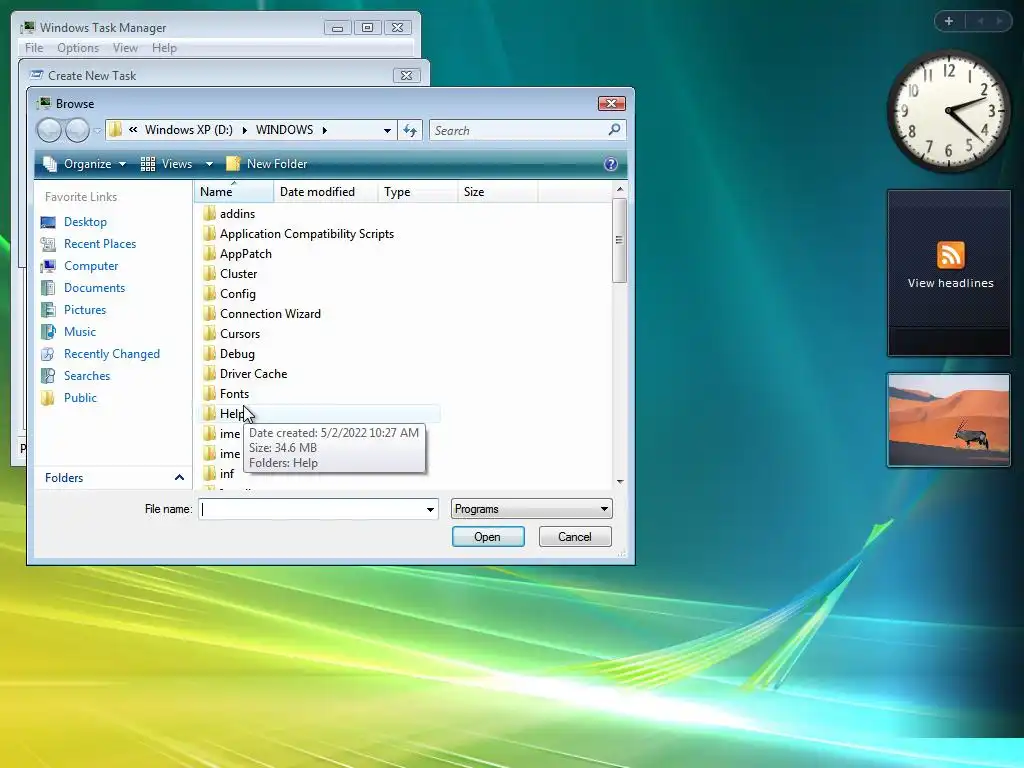The width and height of the screenshot is (1024, 768).
Task: Select the AppPatch folder icon
Action: coord(209,253)
